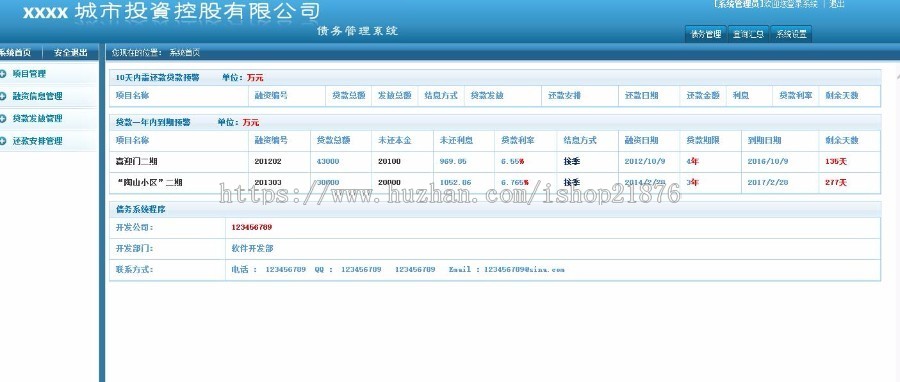Click remaining days 277天
The width and height of the screenshot is (900, 382).
[836, 182]
